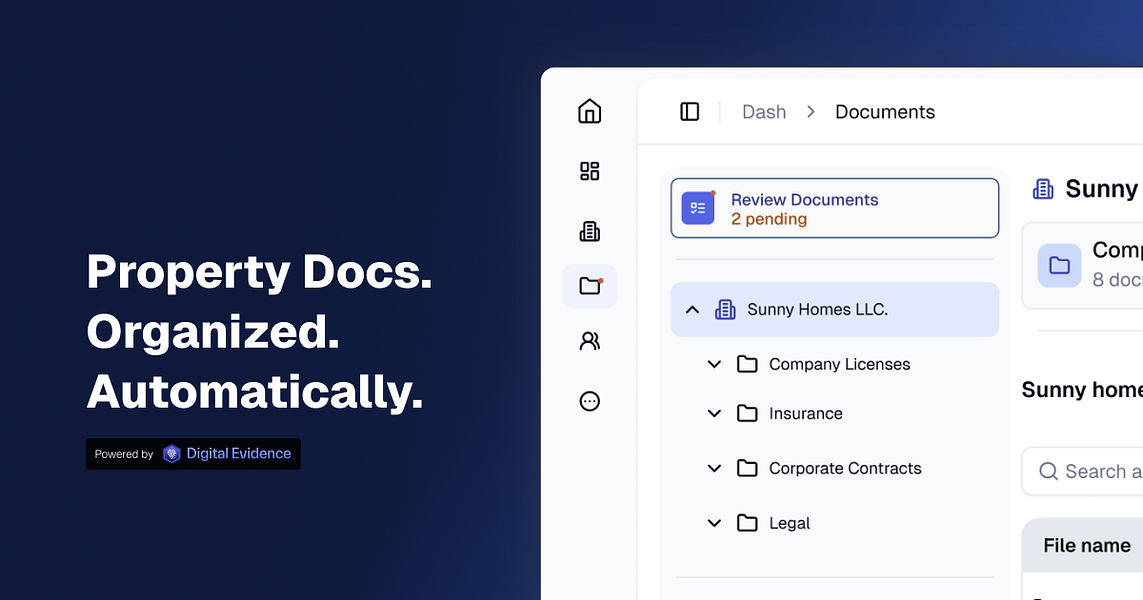The width and height of the screenshot is (1143, 600).
Task: Click the Sunny Homes LLC. building icon
Action: pos(725,310)
